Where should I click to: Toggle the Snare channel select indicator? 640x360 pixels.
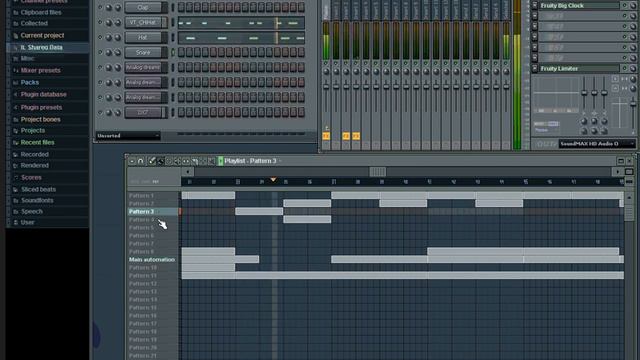[x=172, y=52]
